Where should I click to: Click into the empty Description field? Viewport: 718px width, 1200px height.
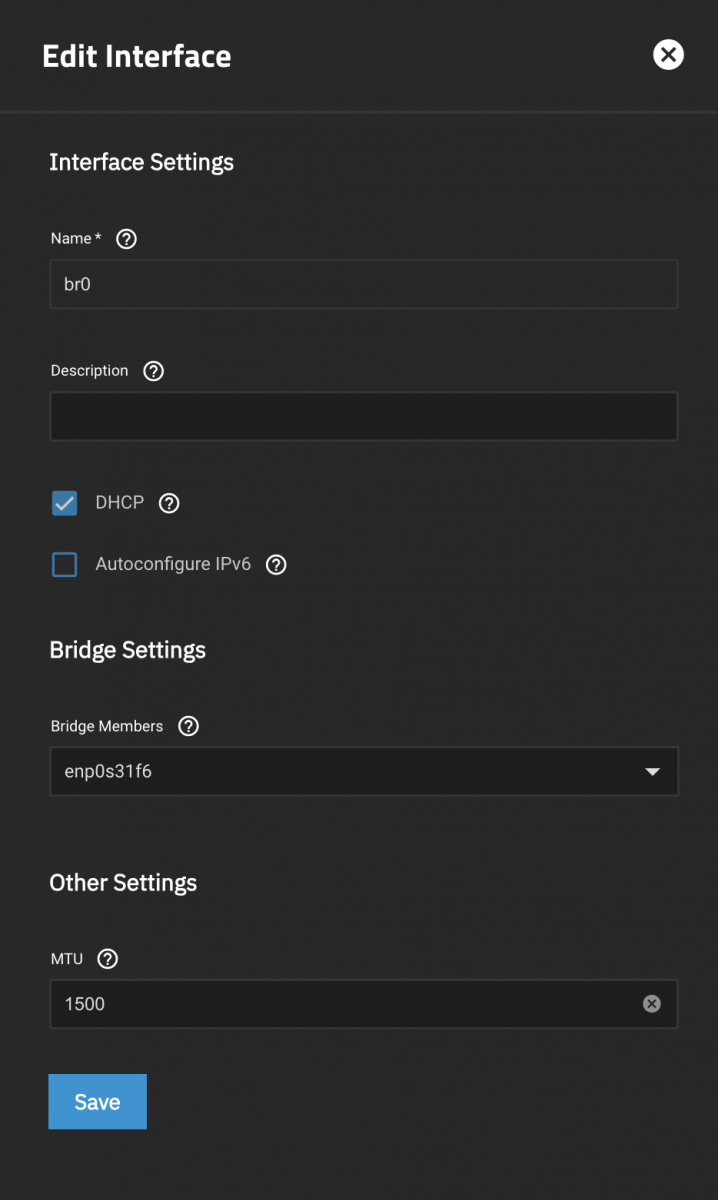pyautogui.click(x=364, y=416)
